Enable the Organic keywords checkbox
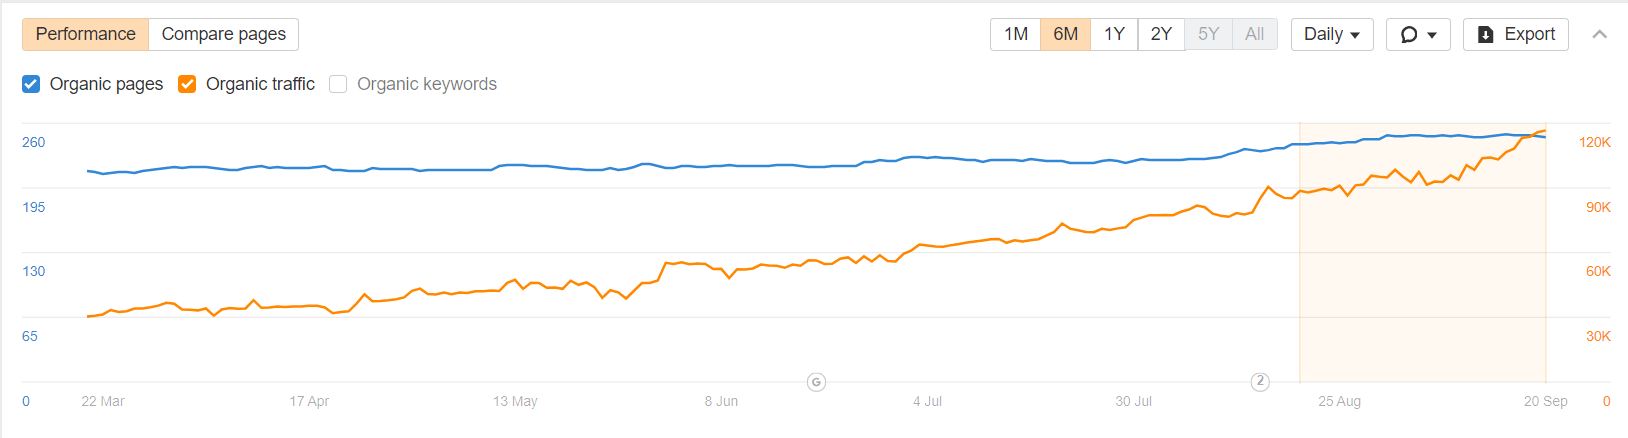Image resolution: width=1628 pixels, height=438 pixels. pyautogui.click(x=338, y=84)
